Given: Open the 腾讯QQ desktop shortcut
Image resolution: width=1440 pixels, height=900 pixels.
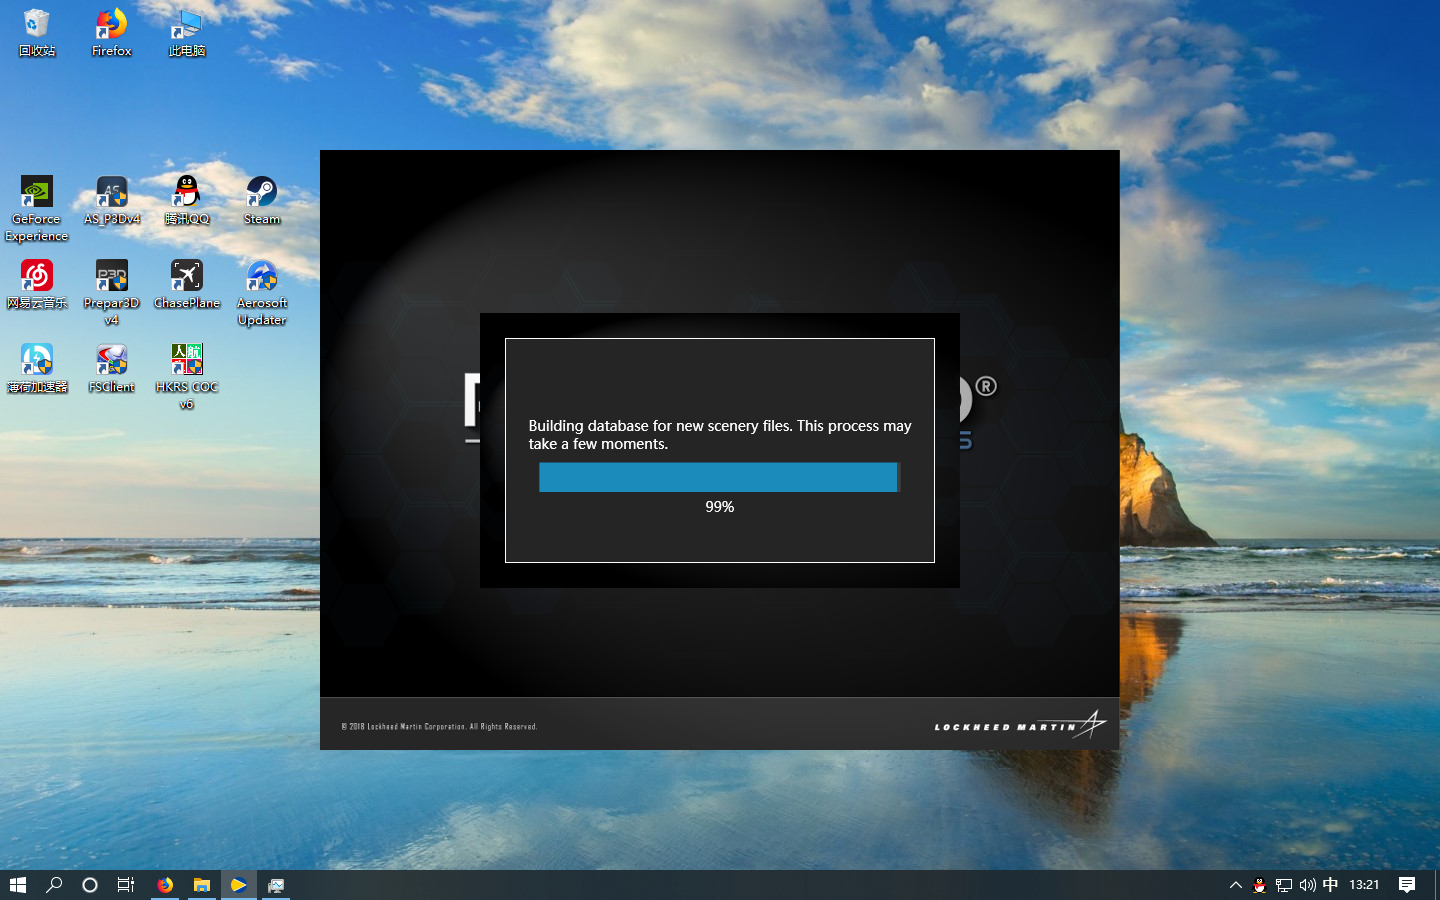Looking at the screenshot, I should 187,201.
